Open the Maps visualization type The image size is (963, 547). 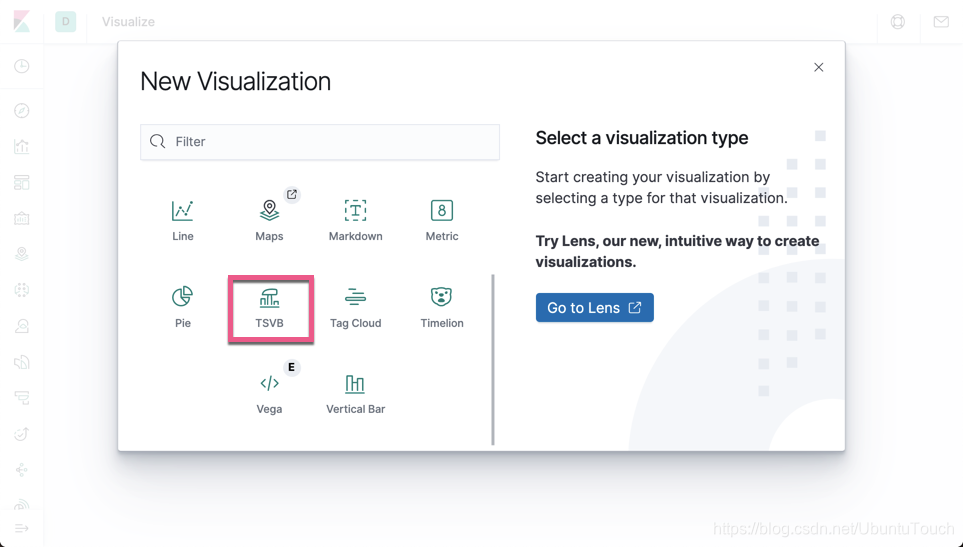coord(269,220)
